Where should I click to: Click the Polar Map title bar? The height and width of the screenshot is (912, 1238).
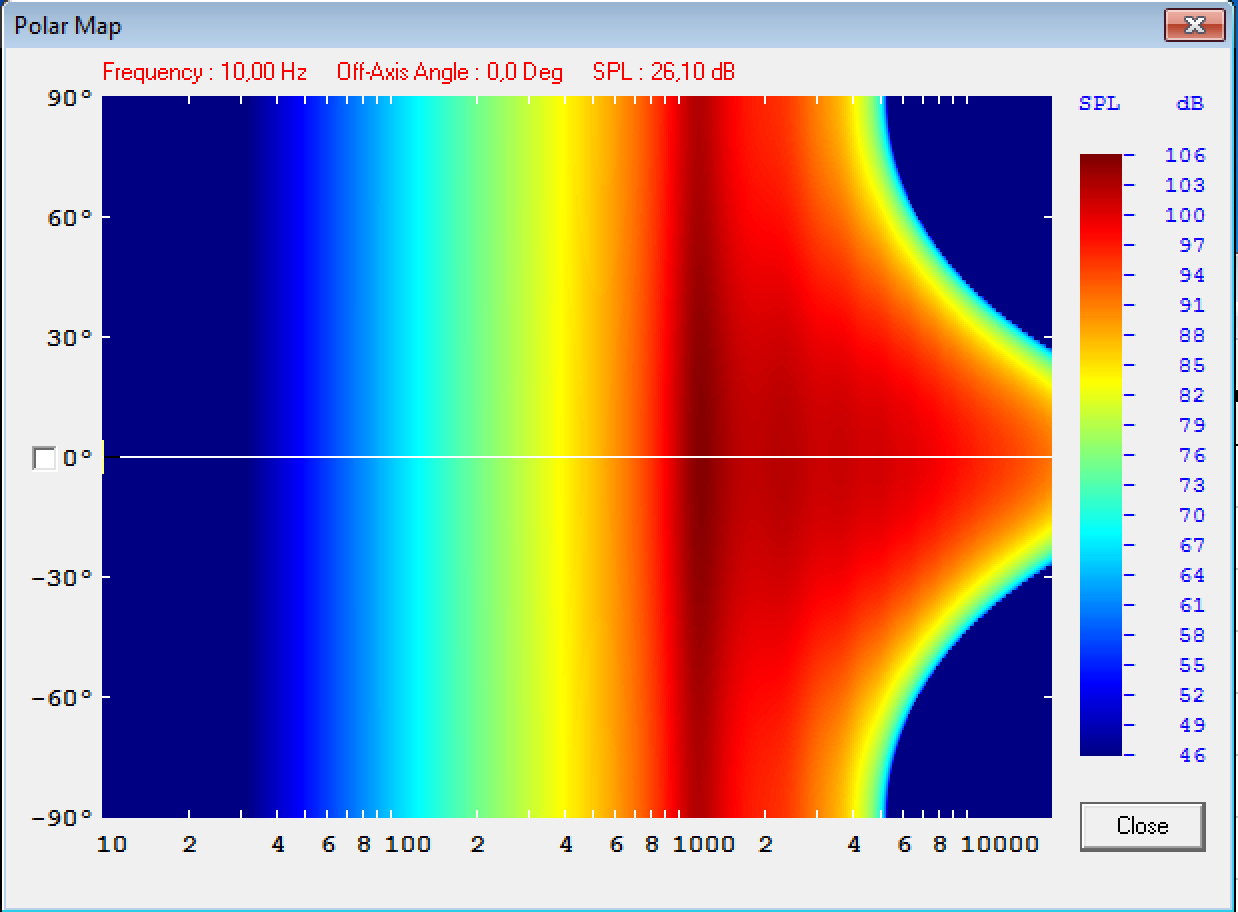pos(500,26)
